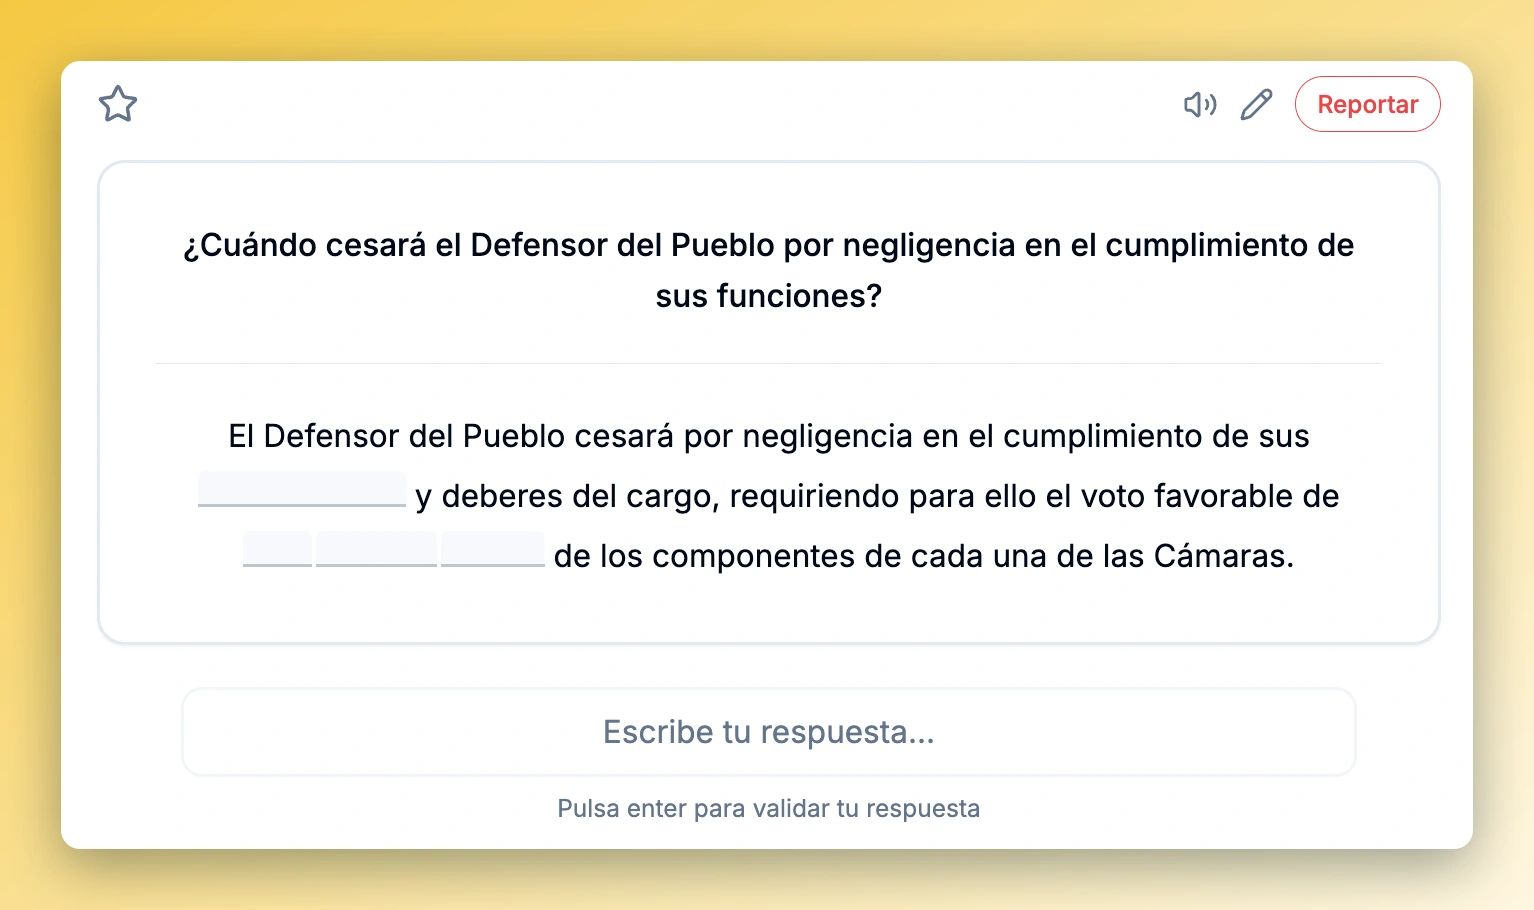Select the shortest blank in the three-blank group
1534x910 pixels.
[277, 550]
